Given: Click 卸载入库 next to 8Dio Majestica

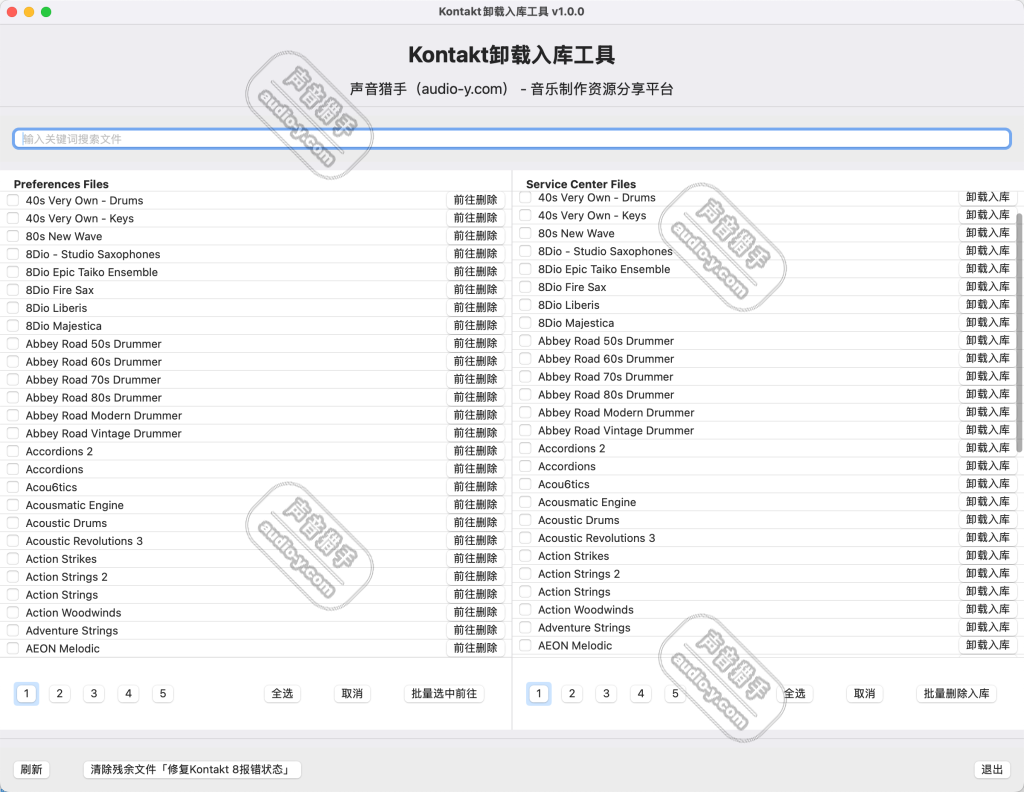Looking at the screenshot, I should [988, 322].
